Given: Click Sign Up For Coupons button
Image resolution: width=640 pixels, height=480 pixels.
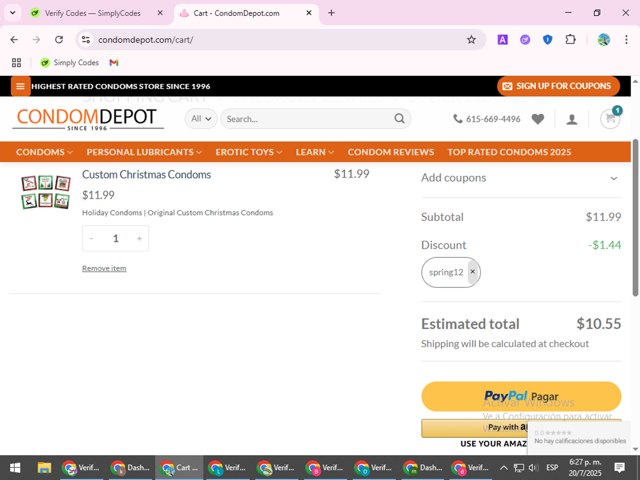Looking at the screenshot, I should coord(558,86).
